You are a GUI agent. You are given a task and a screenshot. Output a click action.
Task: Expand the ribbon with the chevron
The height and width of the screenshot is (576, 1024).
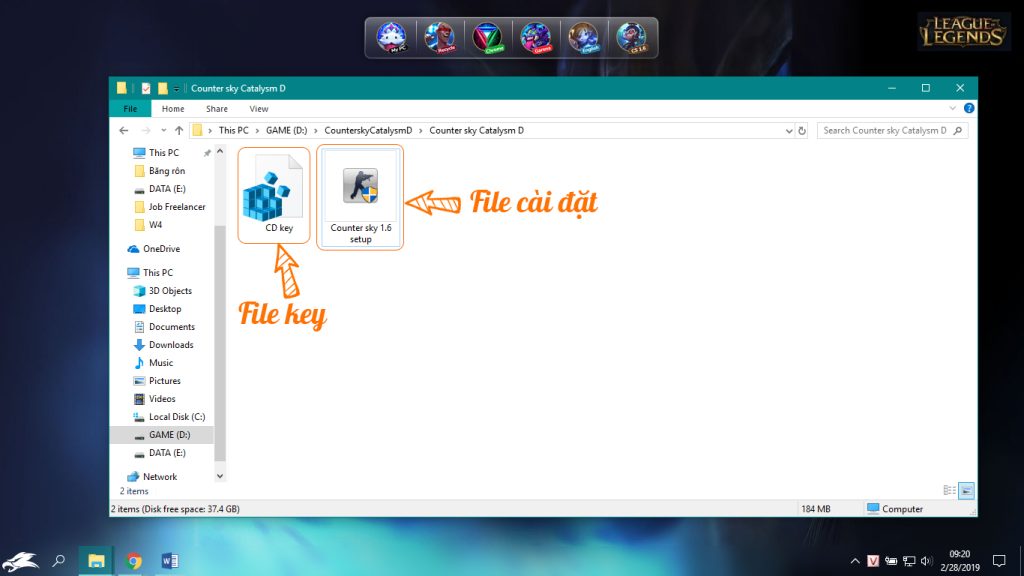point(952,108)
